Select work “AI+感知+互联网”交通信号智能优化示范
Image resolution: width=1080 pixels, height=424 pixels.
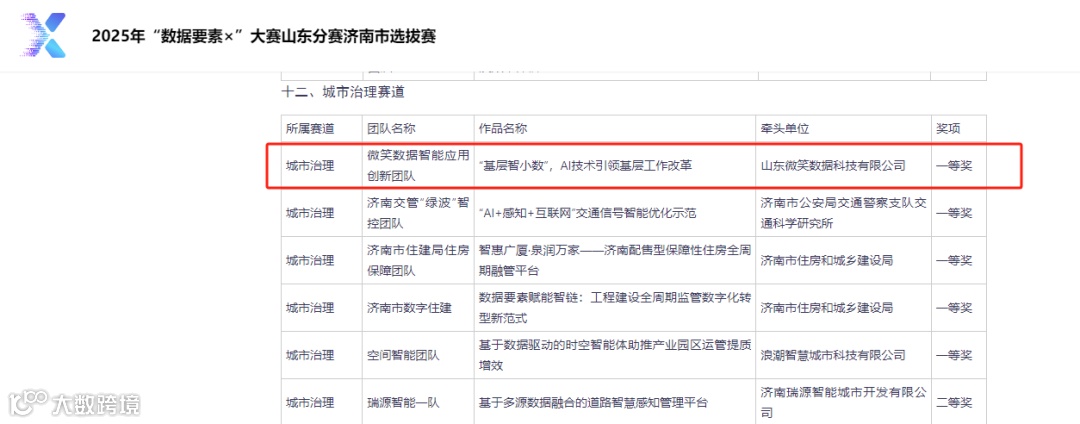pyautogui.click(x=588, y=213)
